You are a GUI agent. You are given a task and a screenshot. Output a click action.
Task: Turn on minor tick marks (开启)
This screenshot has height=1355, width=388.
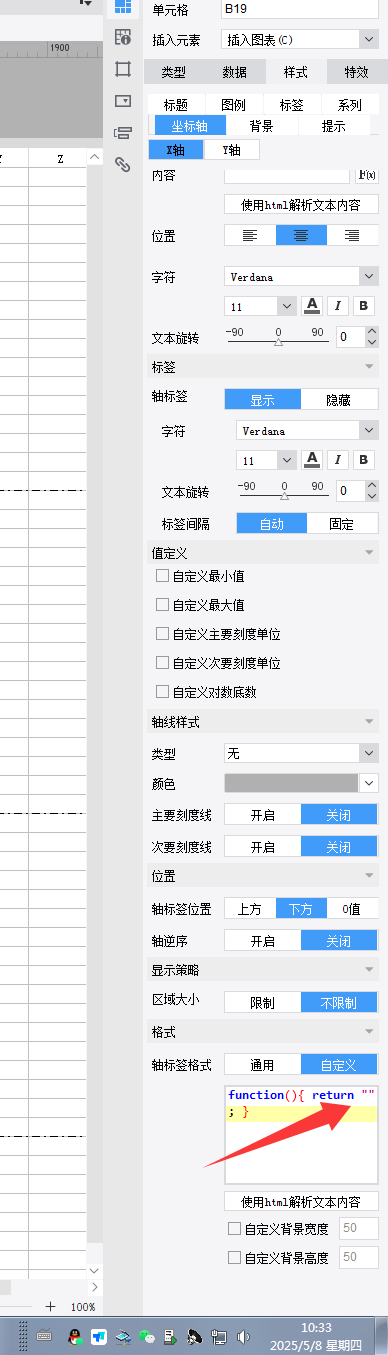click(x=263, y=847)
